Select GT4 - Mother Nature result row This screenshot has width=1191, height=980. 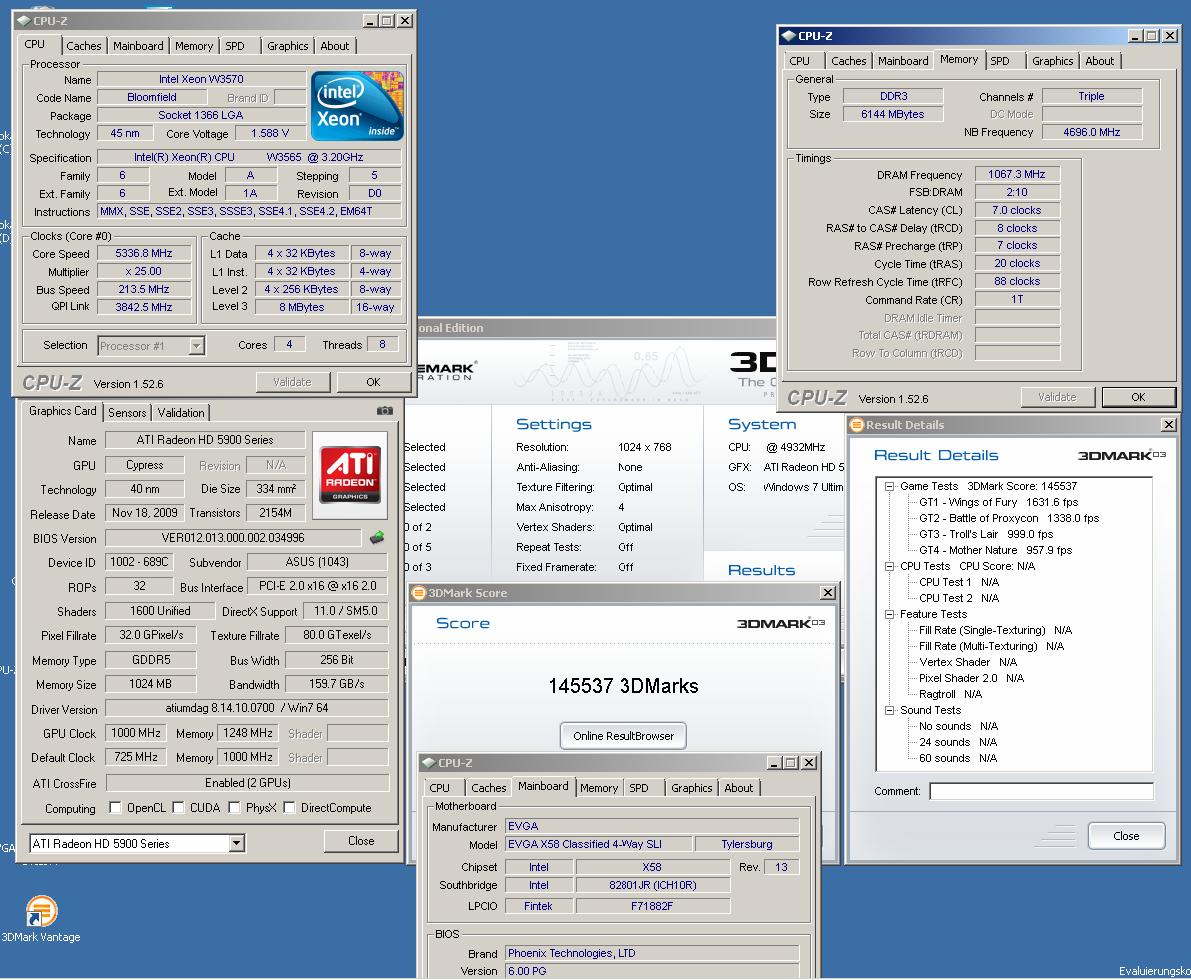click(995, 550)
